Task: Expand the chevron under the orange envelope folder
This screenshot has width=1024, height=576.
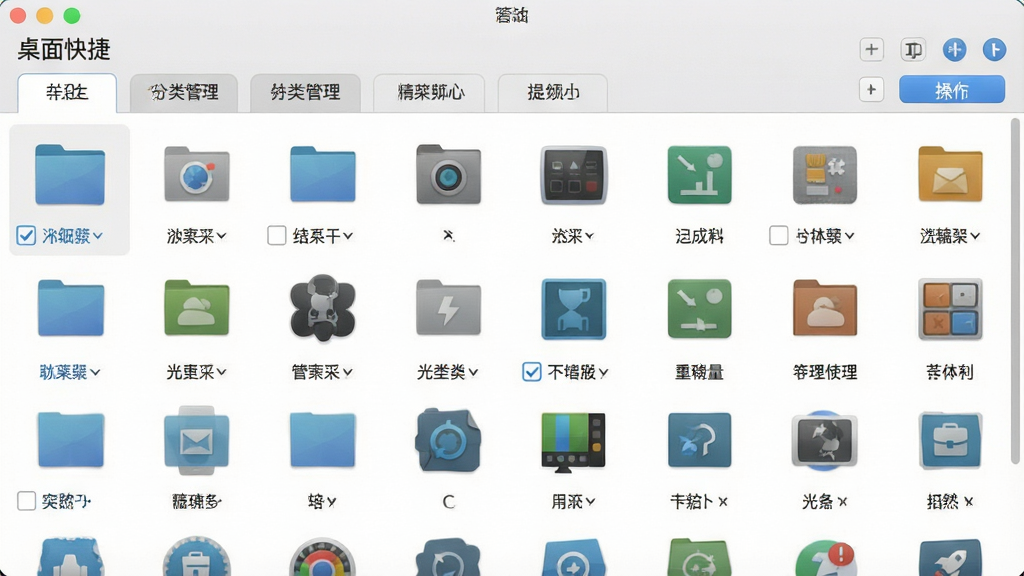Action: tap(975, 236)
